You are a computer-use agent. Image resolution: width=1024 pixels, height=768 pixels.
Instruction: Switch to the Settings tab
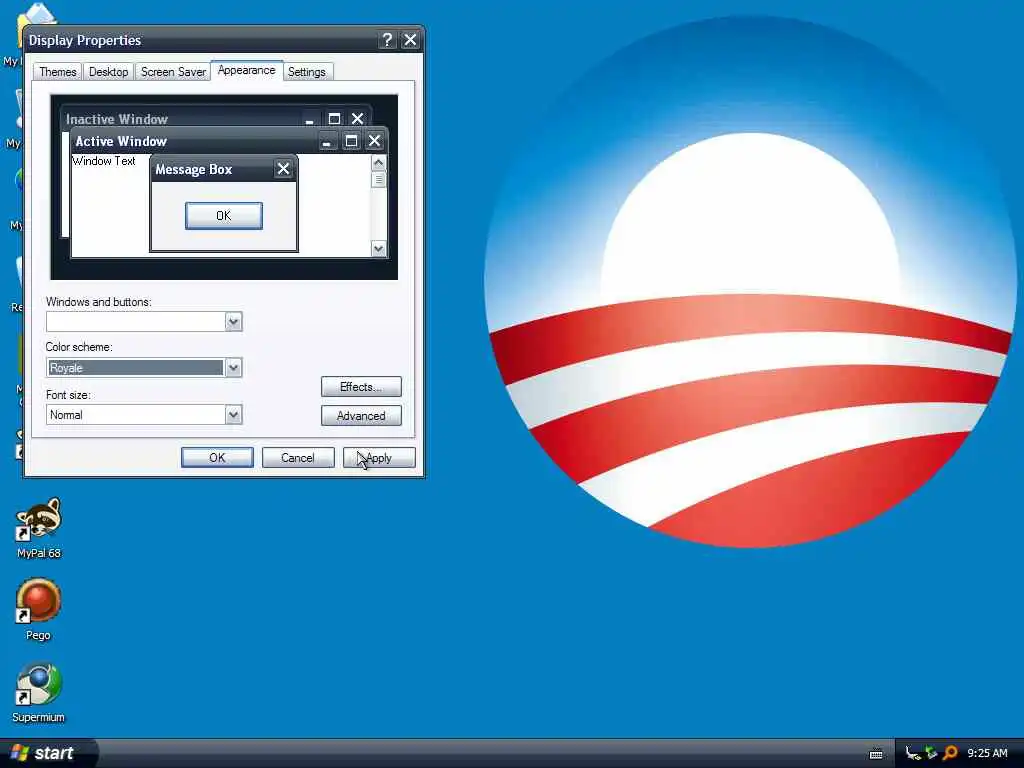307,72
